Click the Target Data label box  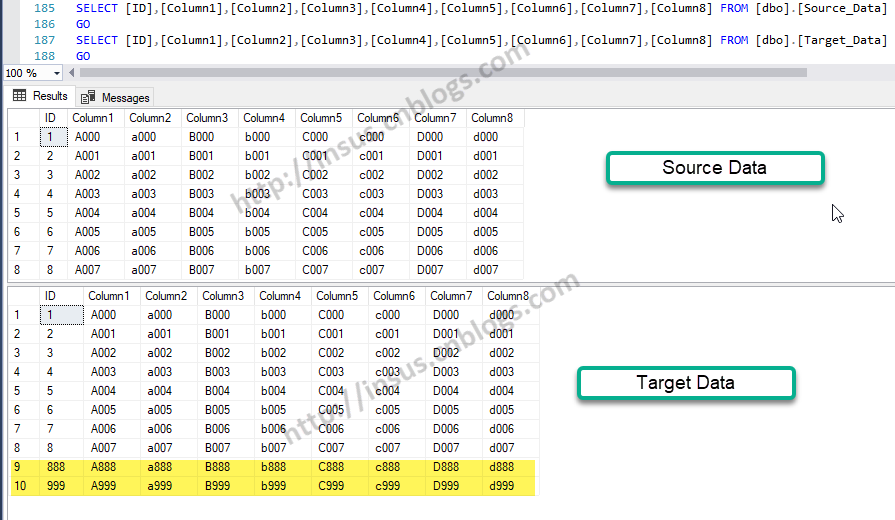[685, 383]
